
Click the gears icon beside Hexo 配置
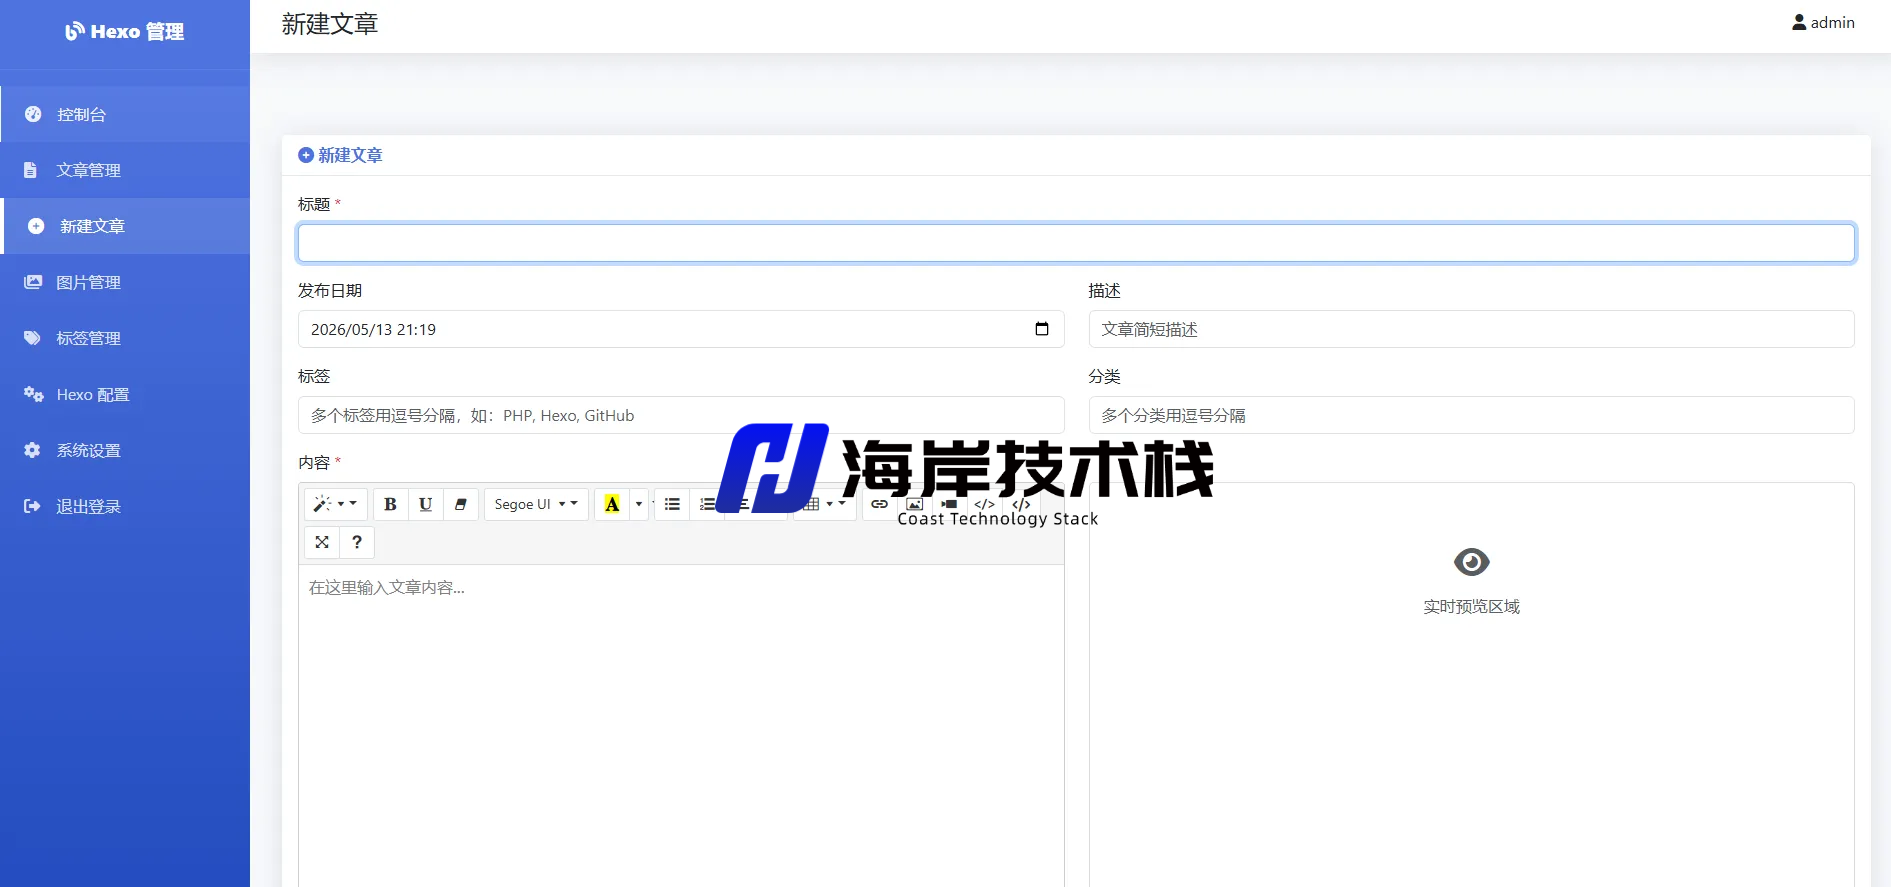click(x=33, y=394)
